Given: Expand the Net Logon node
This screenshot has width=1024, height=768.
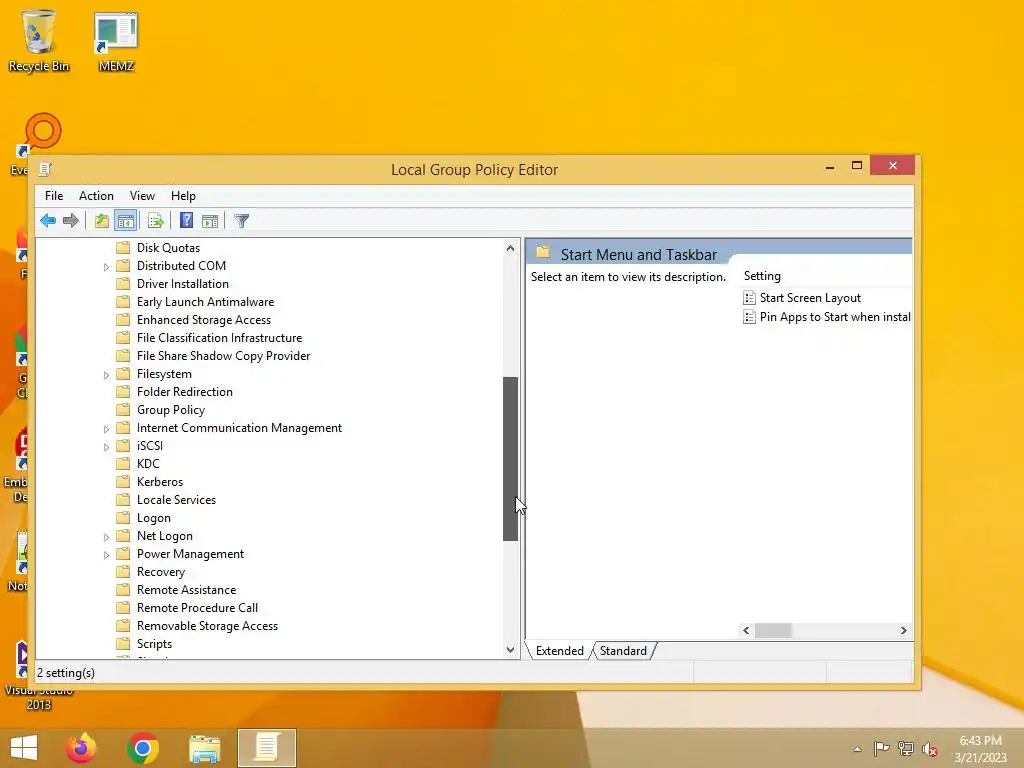Looking at the screenshot, I should 106,537.
